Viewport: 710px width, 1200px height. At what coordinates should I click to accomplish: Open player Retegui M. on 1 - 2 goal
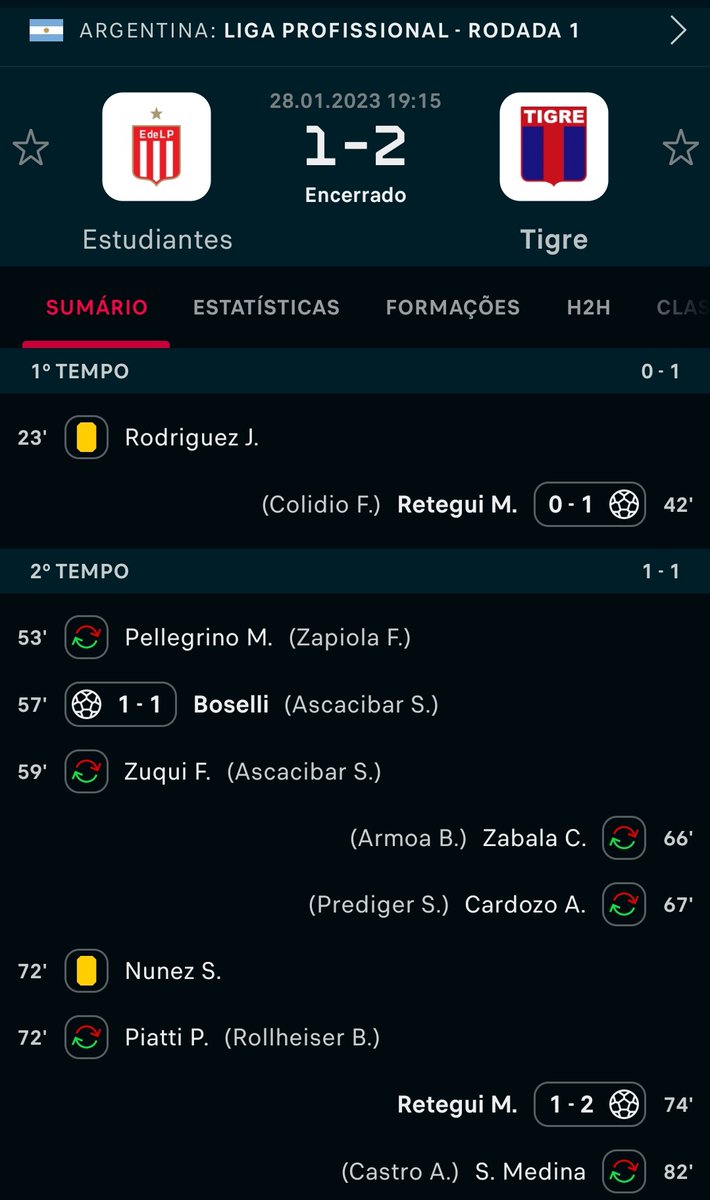click(x=457, y=1104)
